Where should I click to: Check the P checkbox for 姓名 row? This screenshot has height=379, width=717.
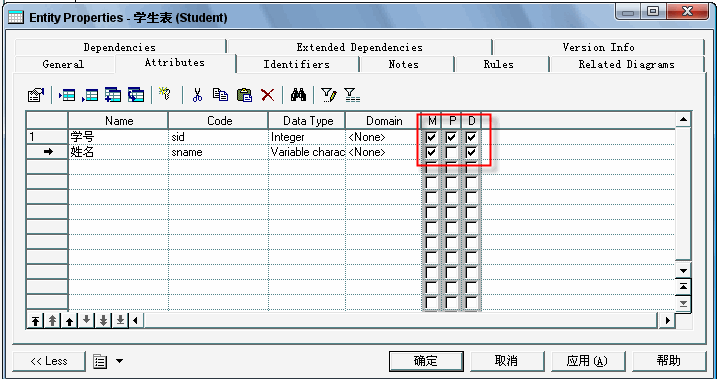click(451, 152)
